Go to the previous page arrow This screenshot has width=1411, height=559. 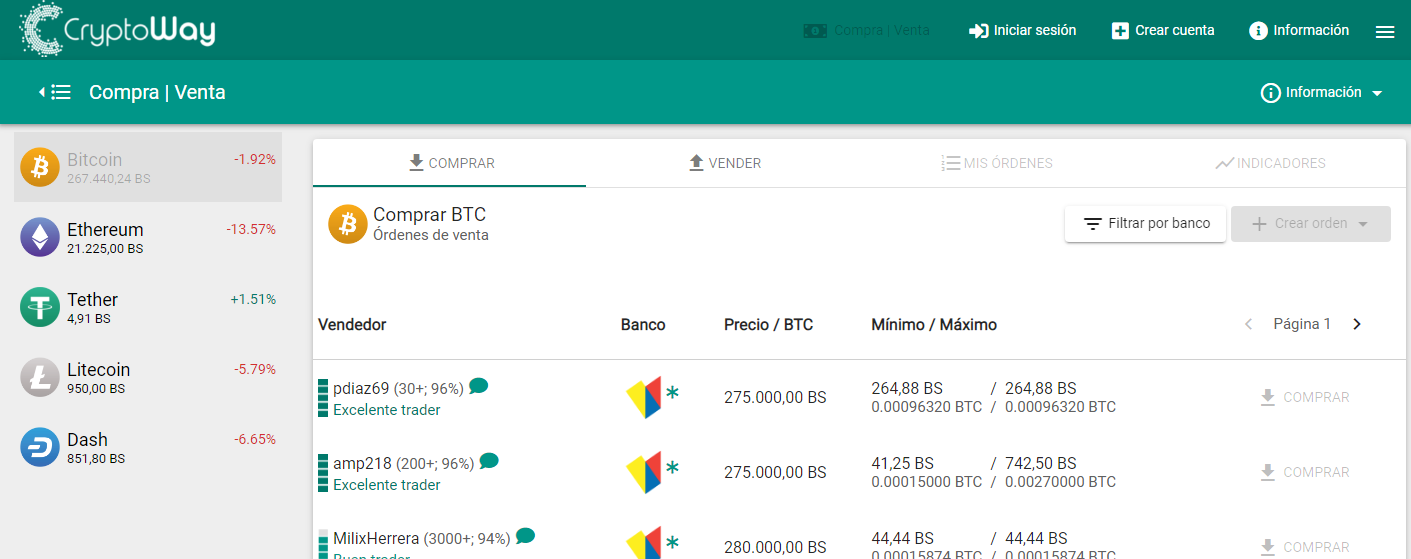(x=1248, y=324)
